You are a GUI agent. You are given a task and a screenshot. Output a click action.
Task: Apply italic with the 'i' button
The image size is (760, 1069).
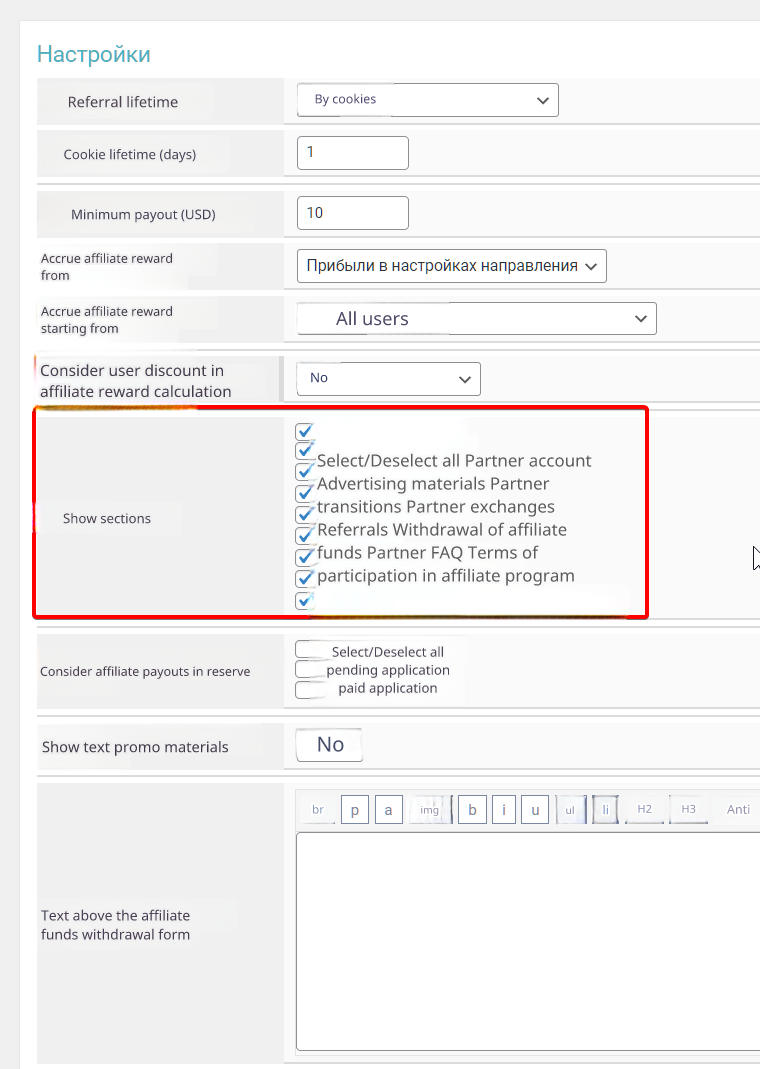pos(504,810)
